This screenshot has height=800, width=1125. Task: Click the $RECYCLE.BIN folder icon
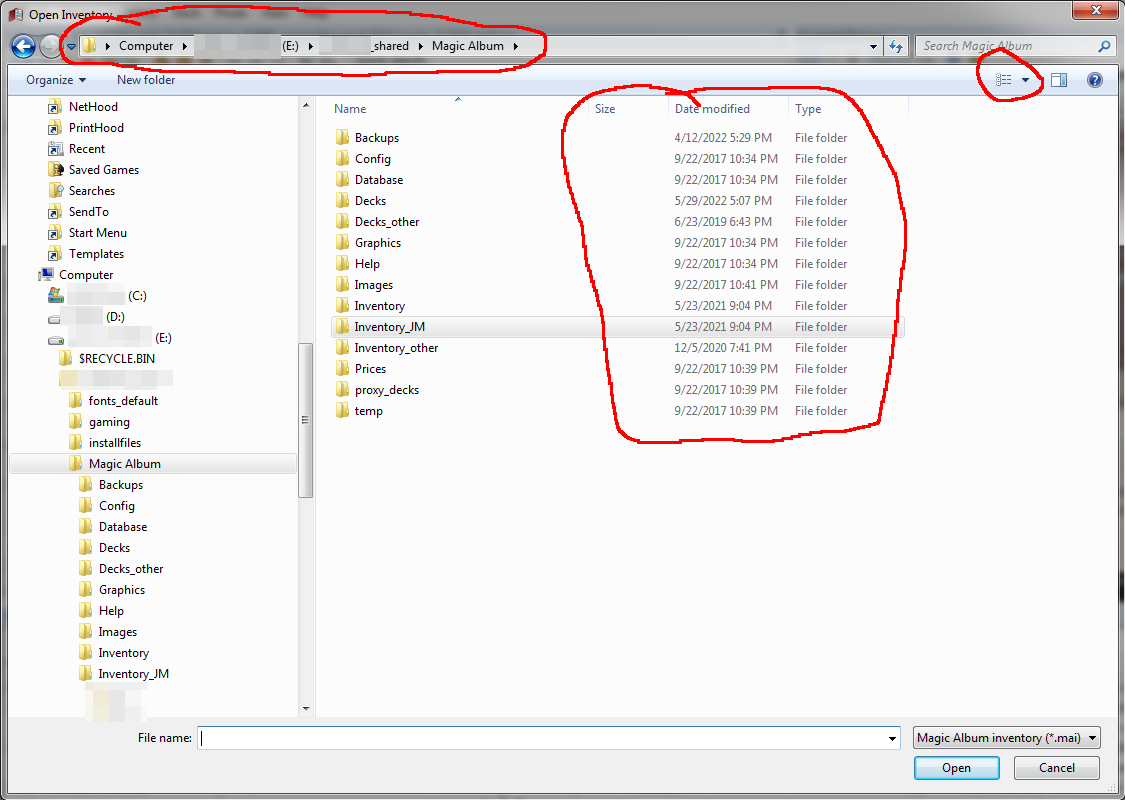(65, 358)
